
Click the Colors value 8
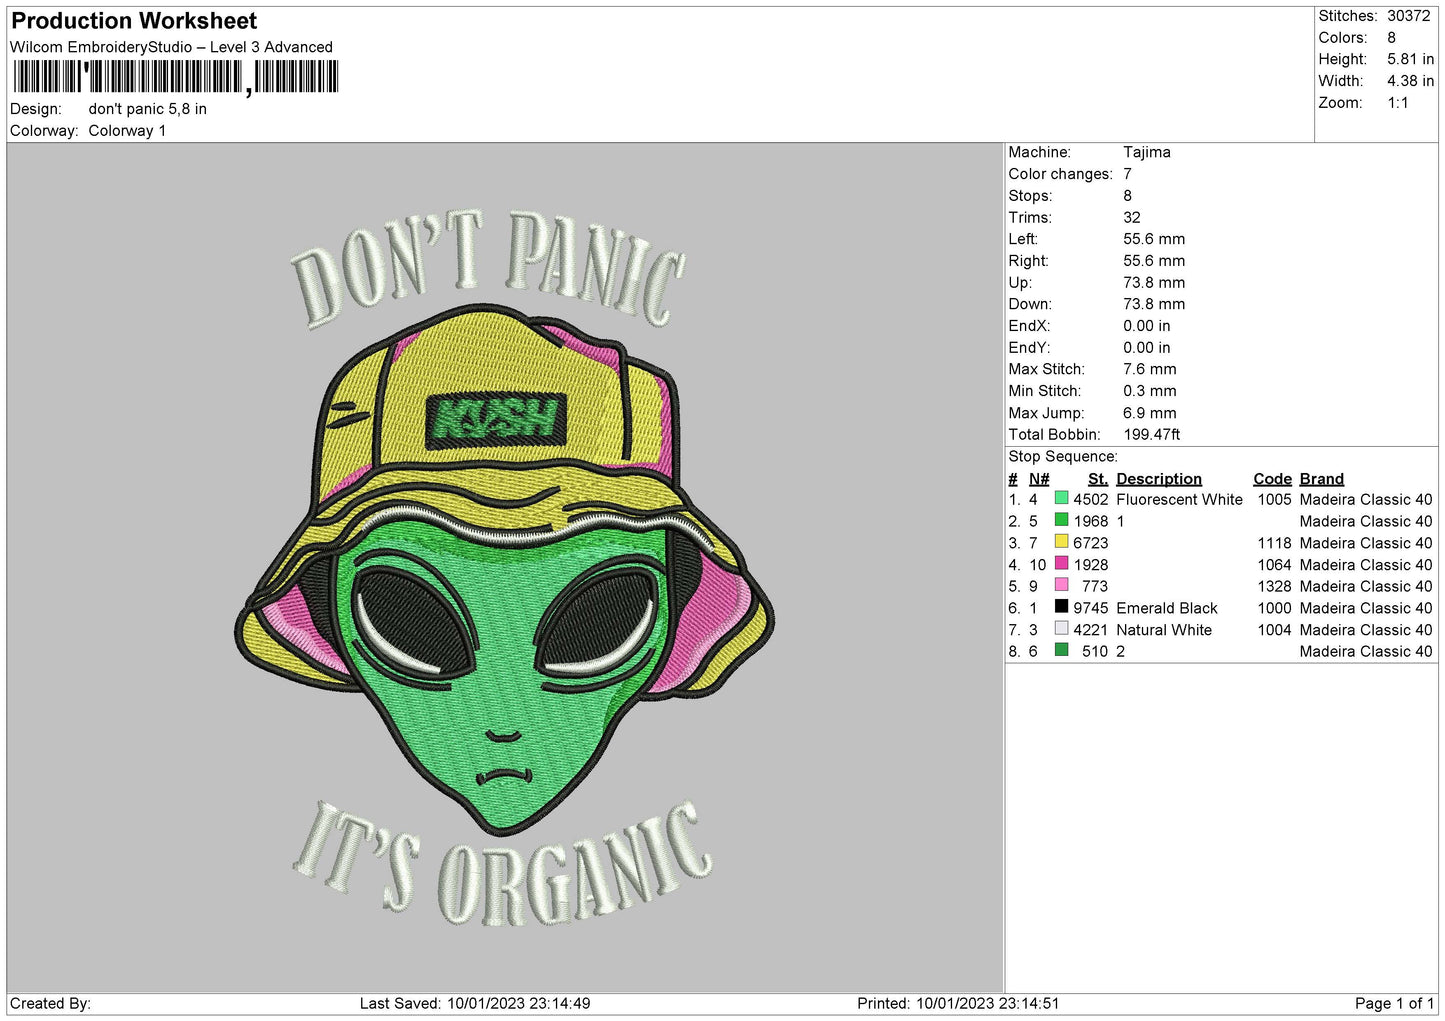coord(1391,38)
